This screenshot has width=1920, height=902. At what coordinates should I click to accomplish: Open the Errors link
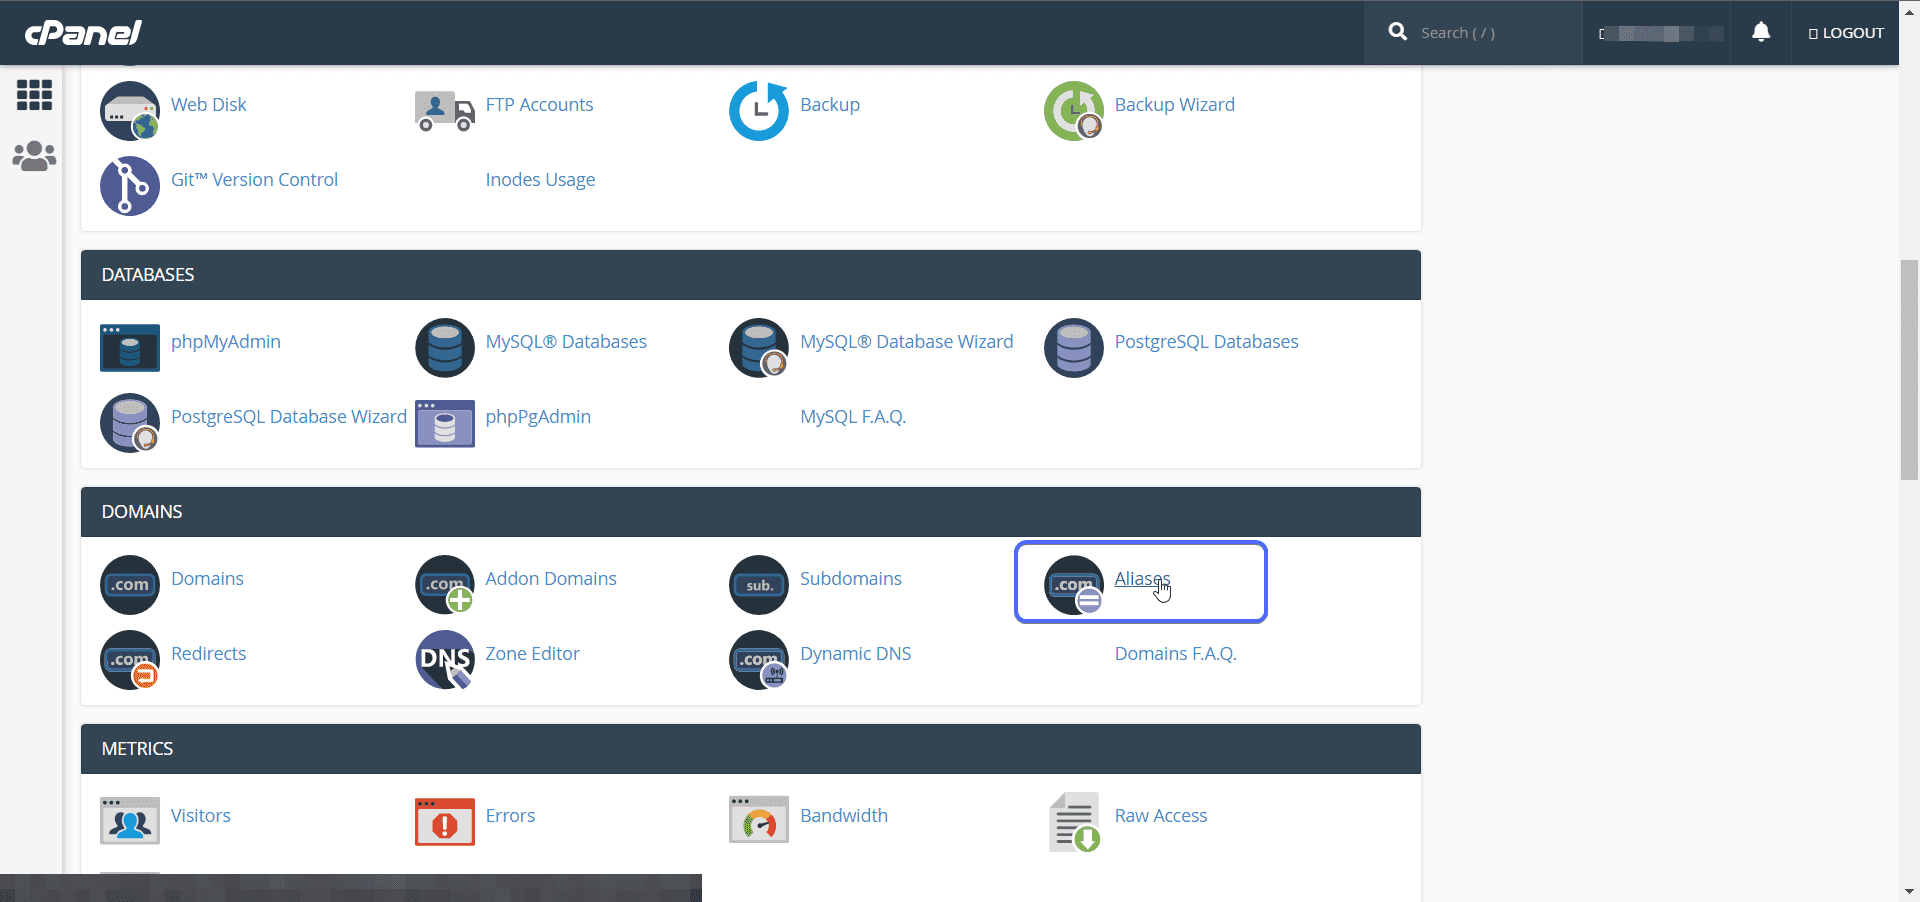(x=510, y=816)
